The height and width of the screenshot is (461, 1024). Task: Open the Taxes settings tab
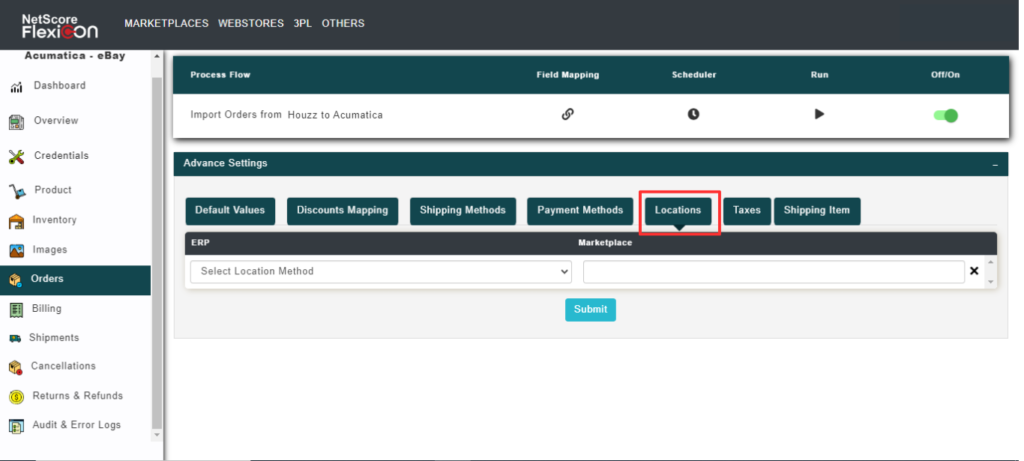click(x=746, y=211)
